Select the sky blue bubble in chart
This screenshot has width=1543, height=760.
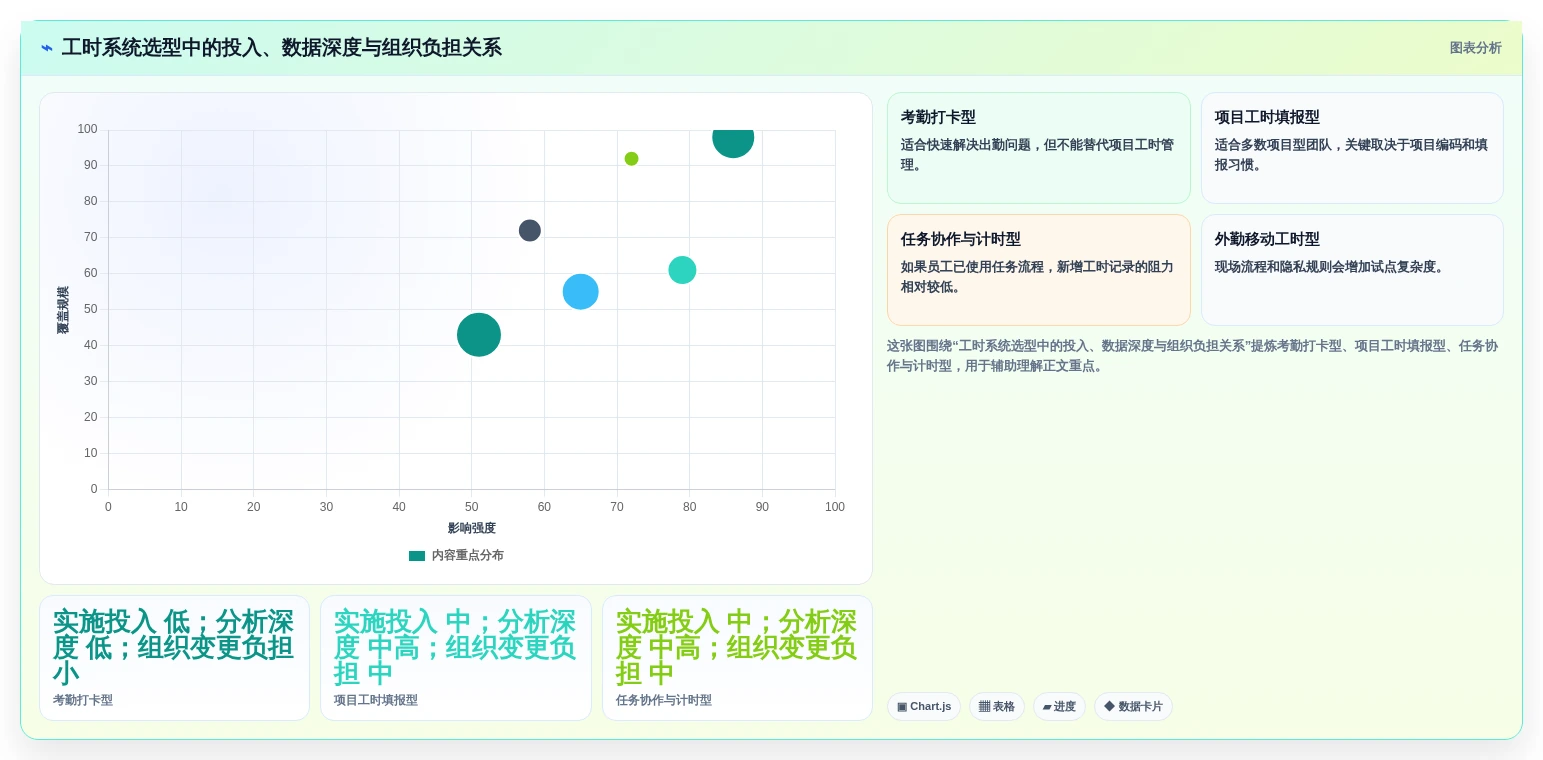[581, 292]
